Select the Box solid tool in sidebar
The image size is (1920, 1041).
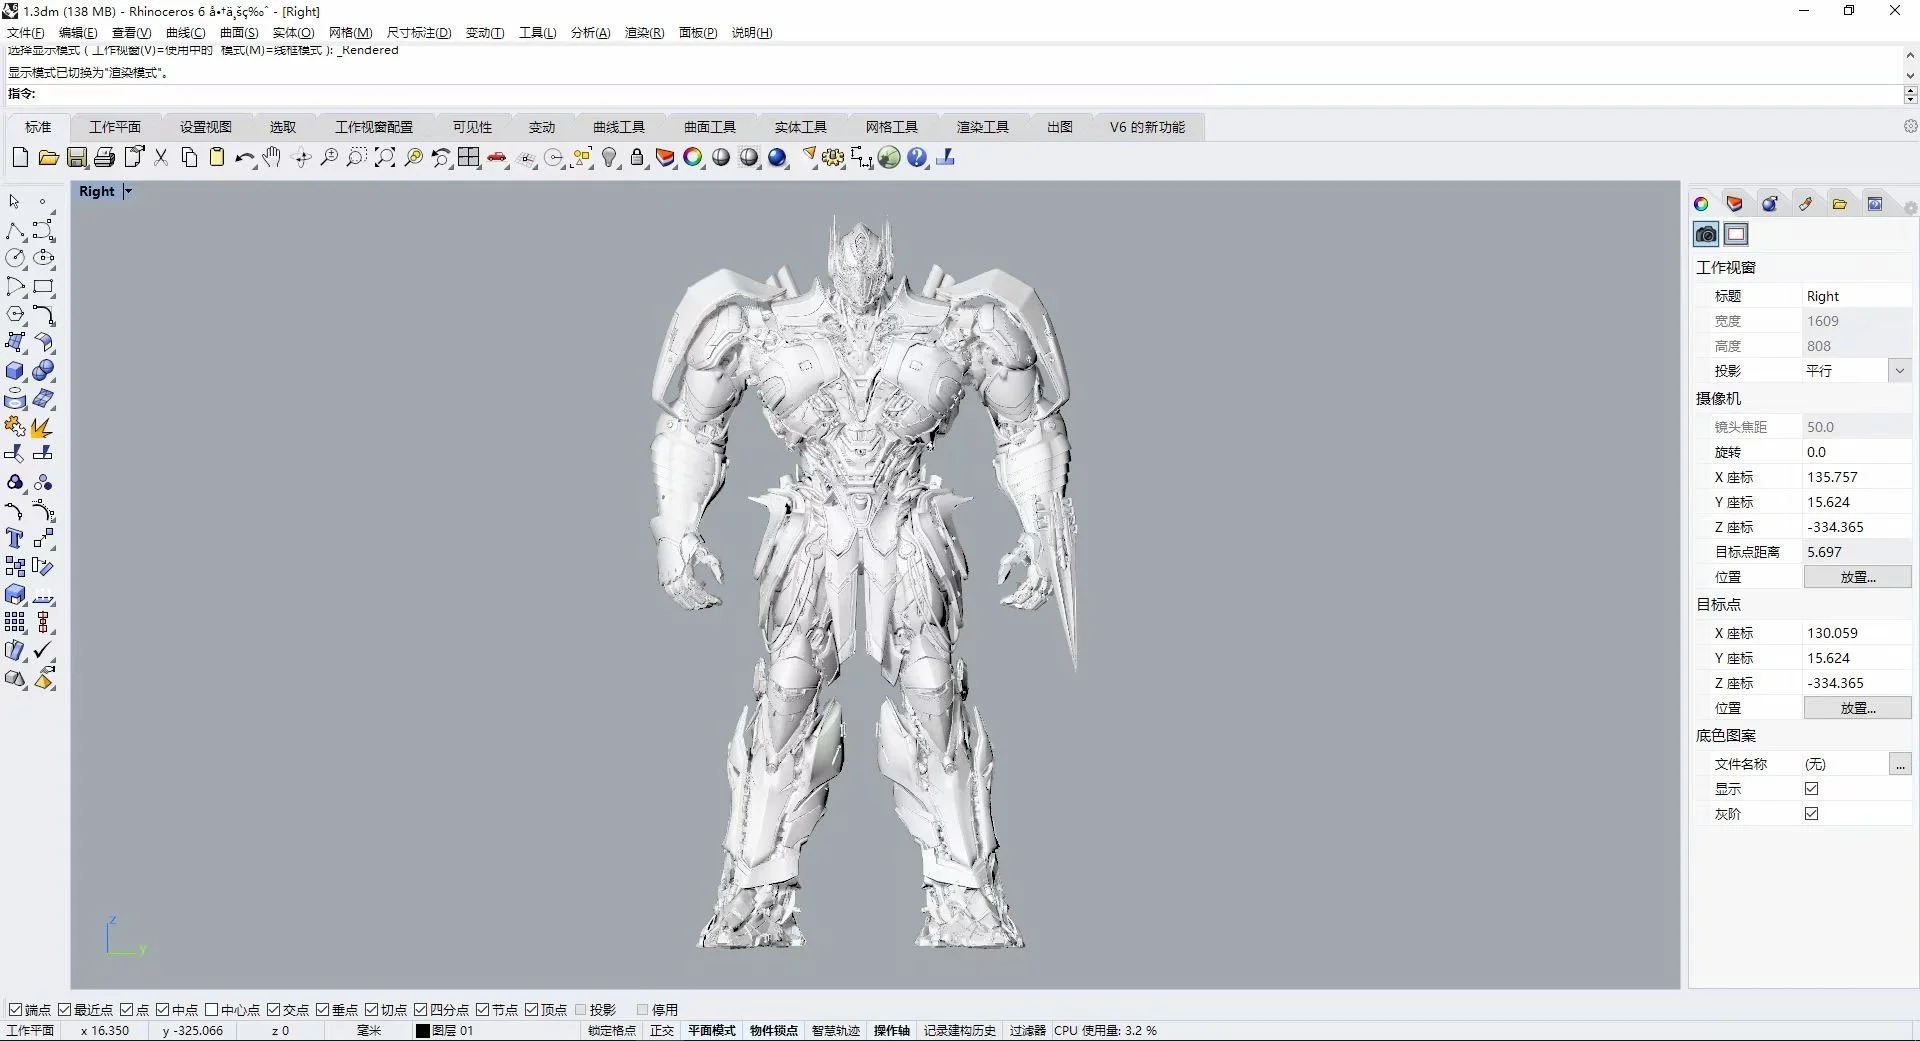point(15,371)
